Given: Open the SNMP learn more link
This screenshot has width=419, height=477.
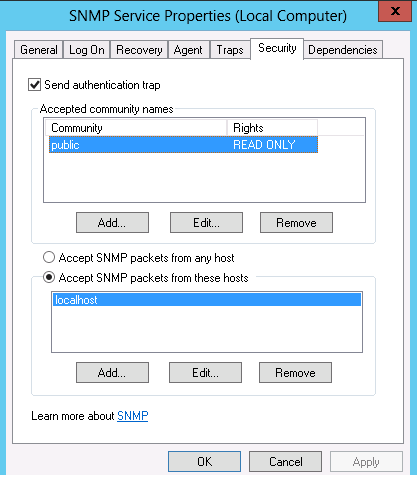Looking at the screenshot, I should point(132,416).
